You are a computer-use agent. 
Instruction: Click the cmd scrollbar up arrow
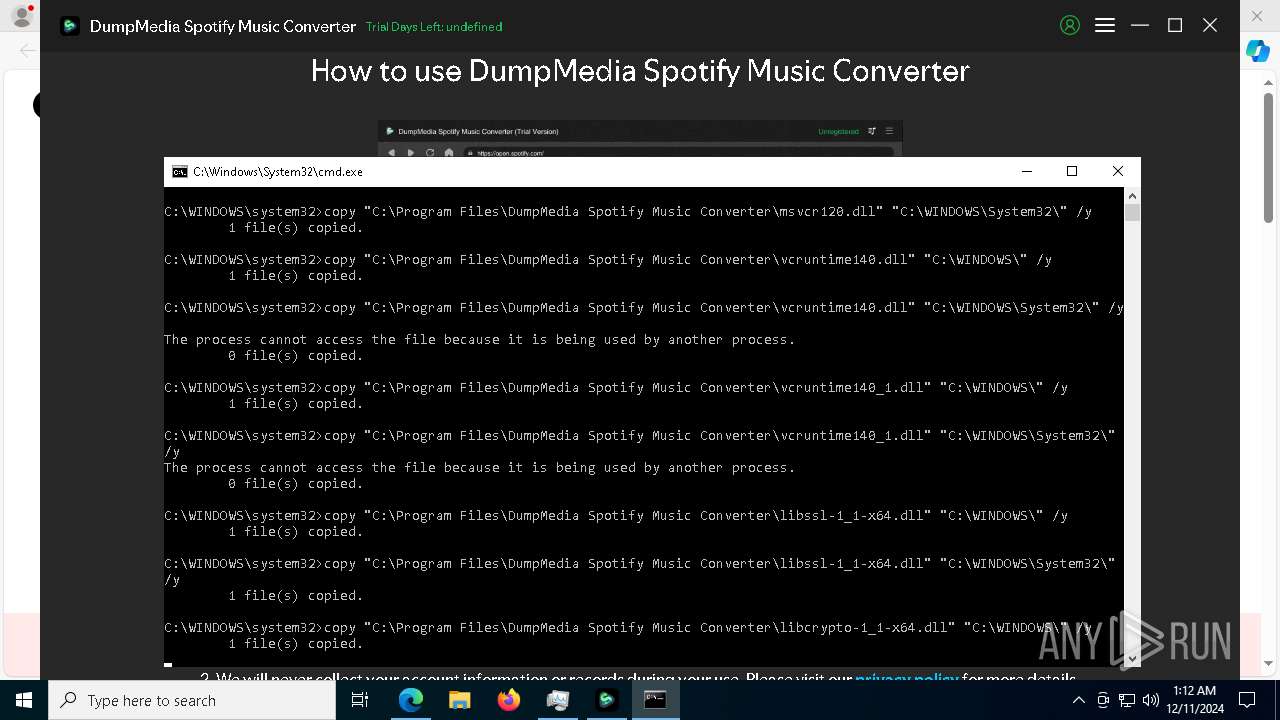tap(1132, 196)
